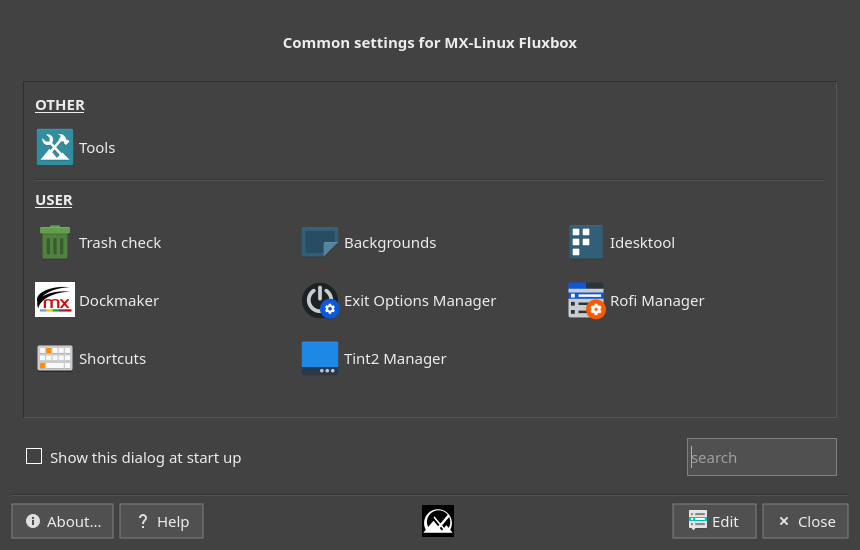Click the MX Dockmaker icon
The image size is (860, 550).
tap(55, 299)
